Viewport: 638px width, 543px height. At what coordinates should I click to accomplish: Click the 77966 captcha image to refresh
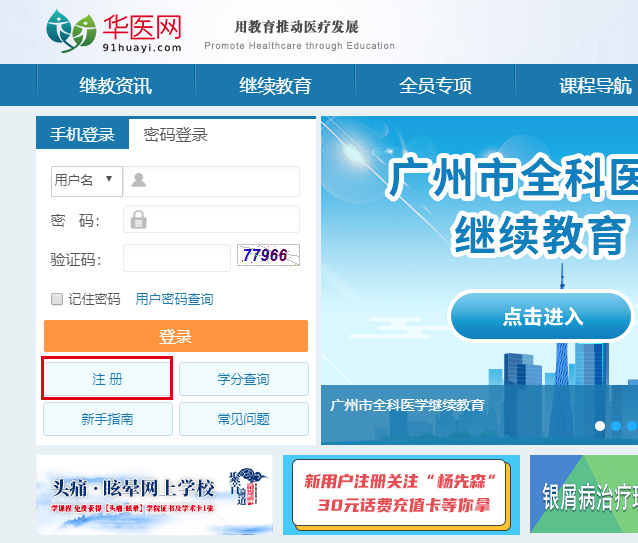click(269, 255)
